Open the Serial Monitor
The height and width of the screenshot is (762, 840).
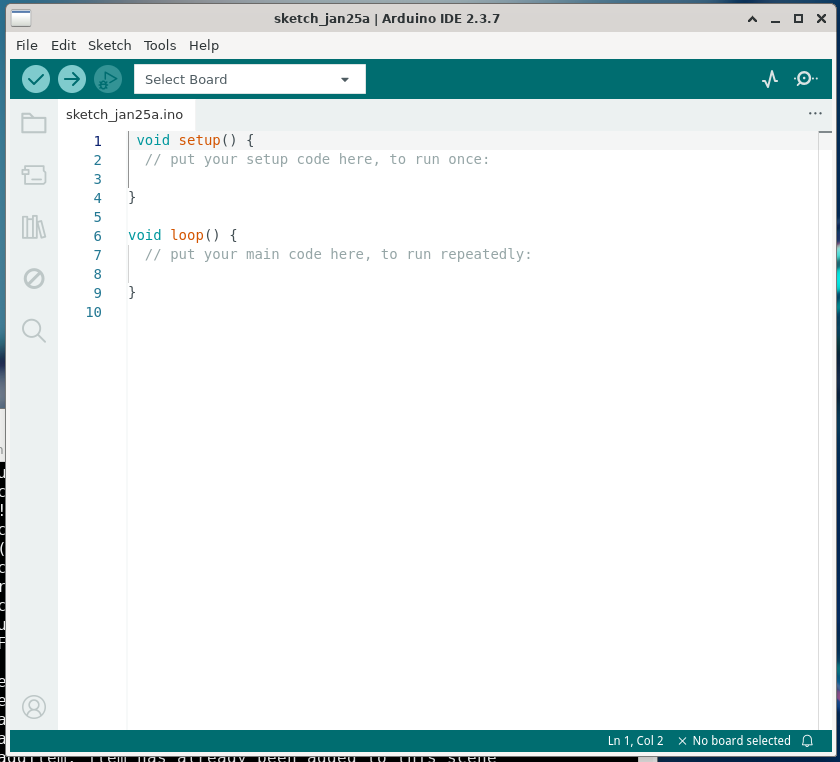[806, 79]
